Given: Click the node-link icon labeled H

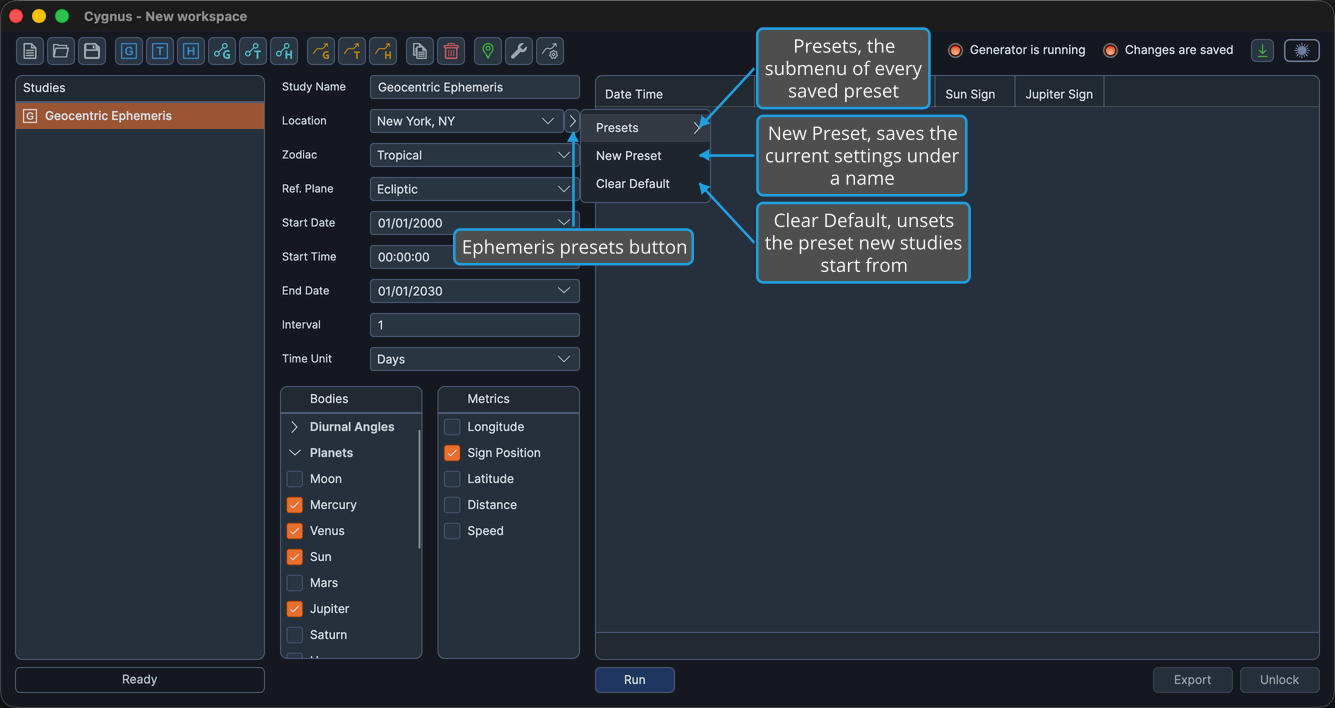Looking at the screenshot, I should pos(284,51).
